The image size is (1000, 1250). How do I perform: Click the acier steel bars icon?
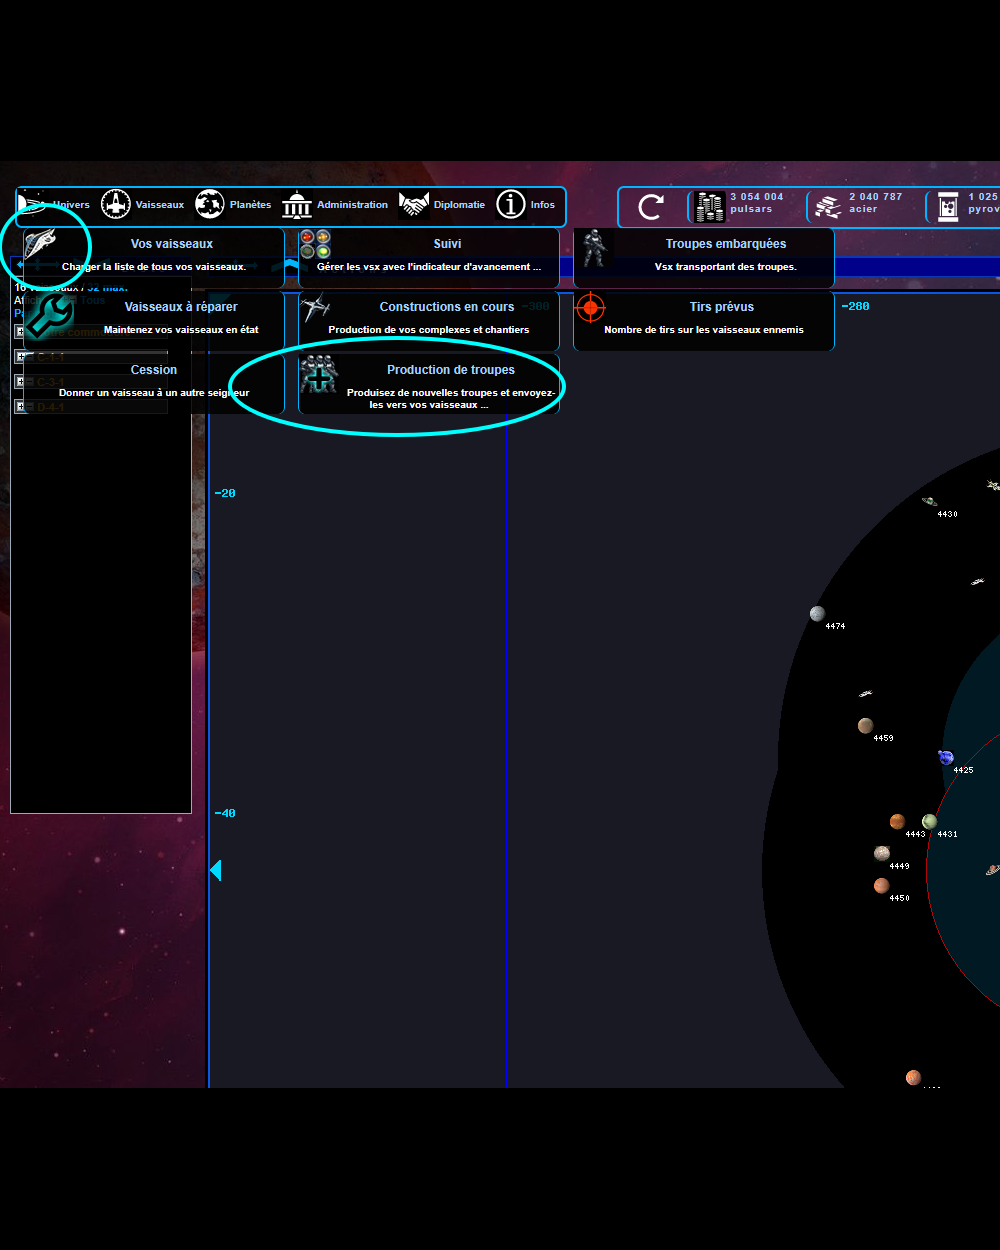tap(828, 207)
